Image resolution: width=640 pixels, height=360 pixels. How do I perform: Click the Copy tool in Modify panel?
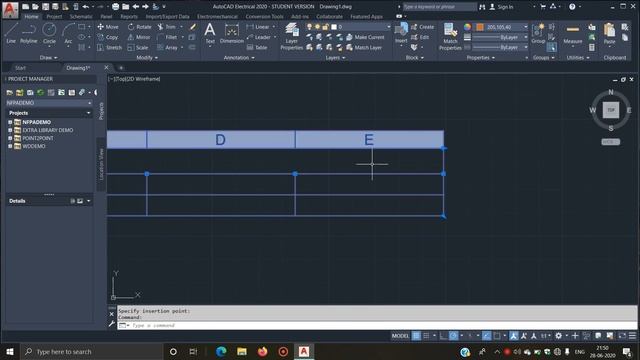coord(108,37)
